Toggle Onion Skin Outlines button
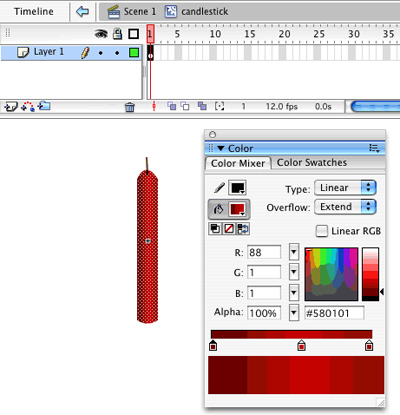 [185, 106]
